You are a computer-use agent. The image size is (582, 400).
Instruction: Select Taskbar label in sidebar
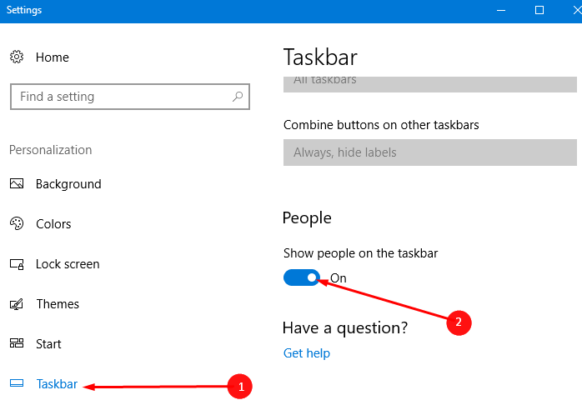(57, 384)
